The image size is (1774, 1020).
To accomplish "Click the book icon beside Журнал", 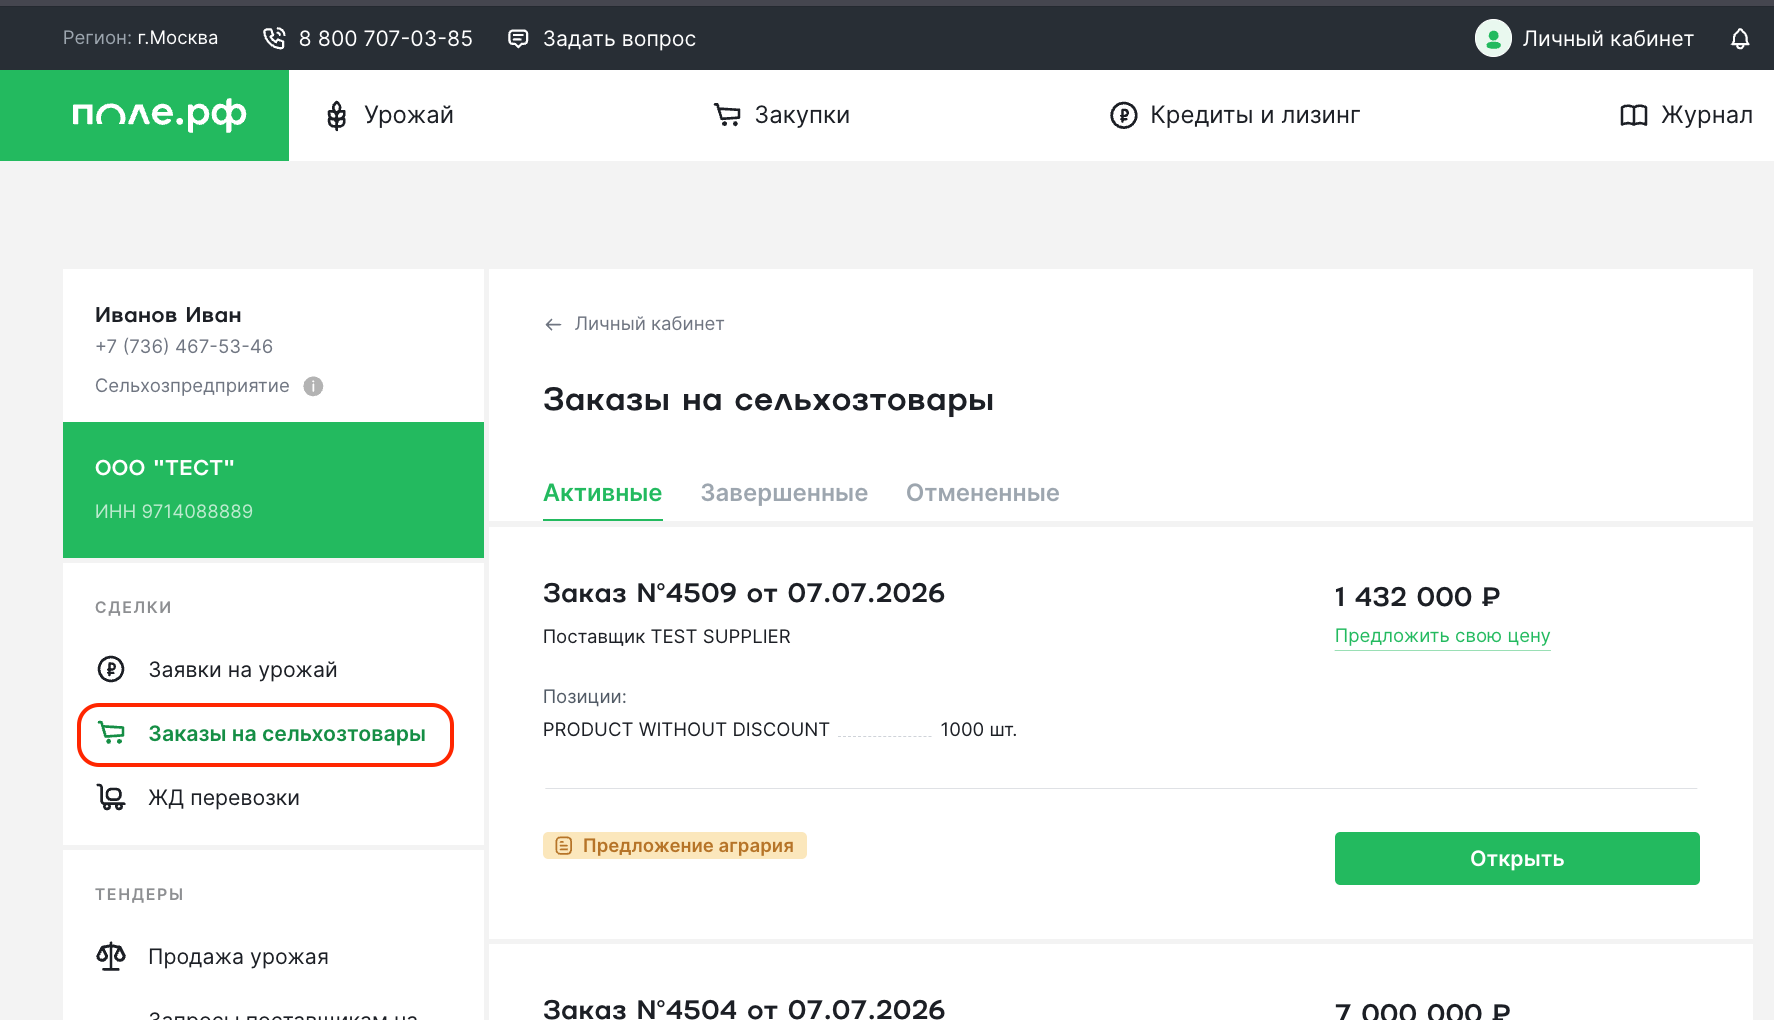I will click(1633, 116).
